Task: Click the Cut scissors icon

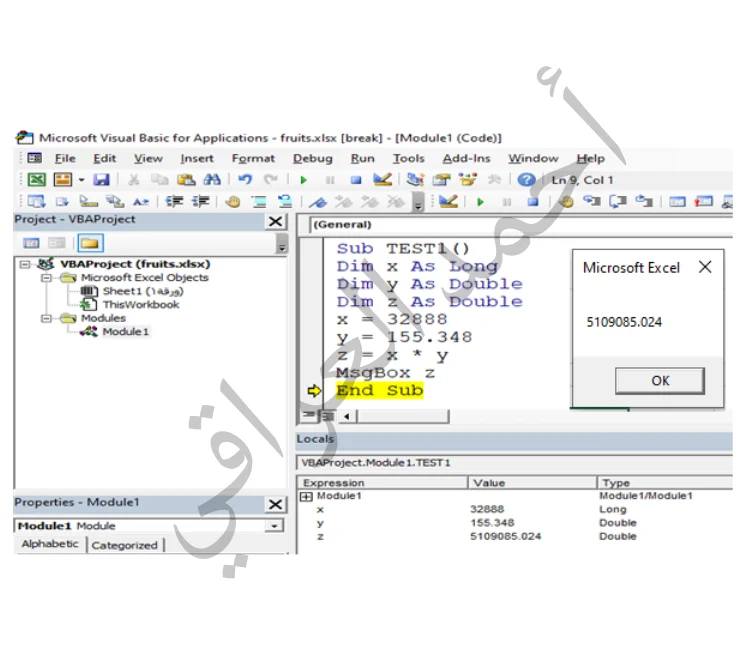Action: point(134,180)
